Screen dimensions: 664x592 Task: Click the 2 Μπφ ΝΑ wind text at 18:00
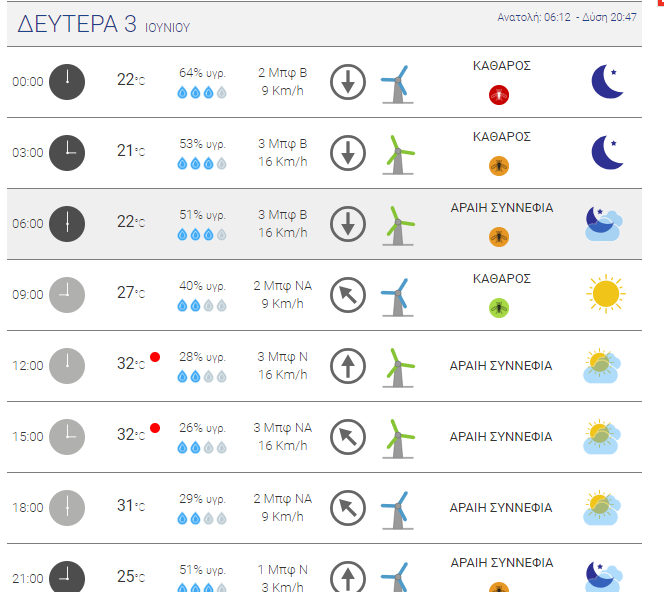[282, 499]
